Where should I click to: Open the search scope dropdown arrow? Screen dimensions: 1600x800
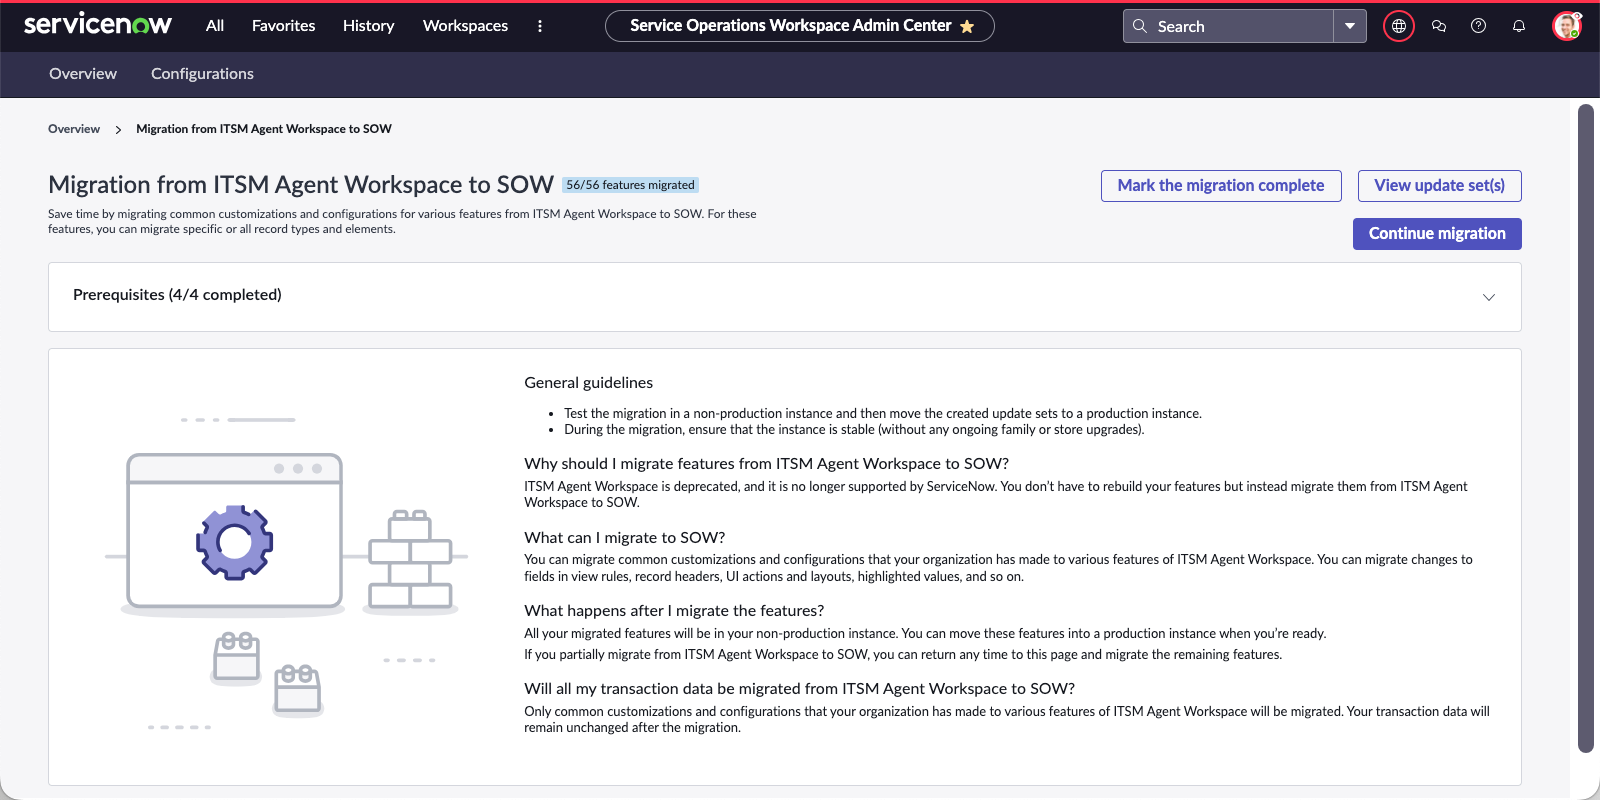(1350, 26)
